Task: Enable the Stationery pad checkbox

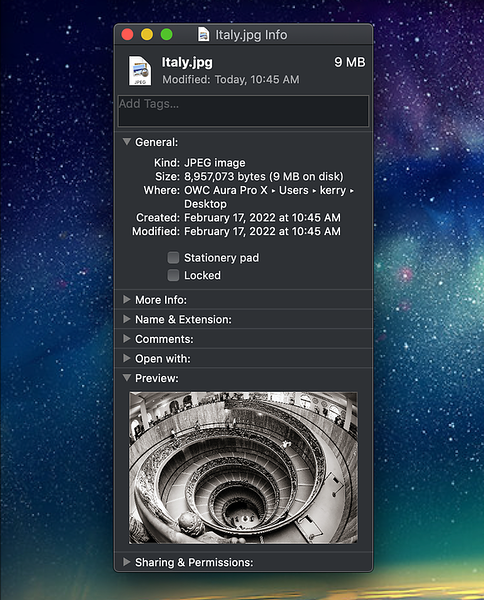Action: click(173, 258)
